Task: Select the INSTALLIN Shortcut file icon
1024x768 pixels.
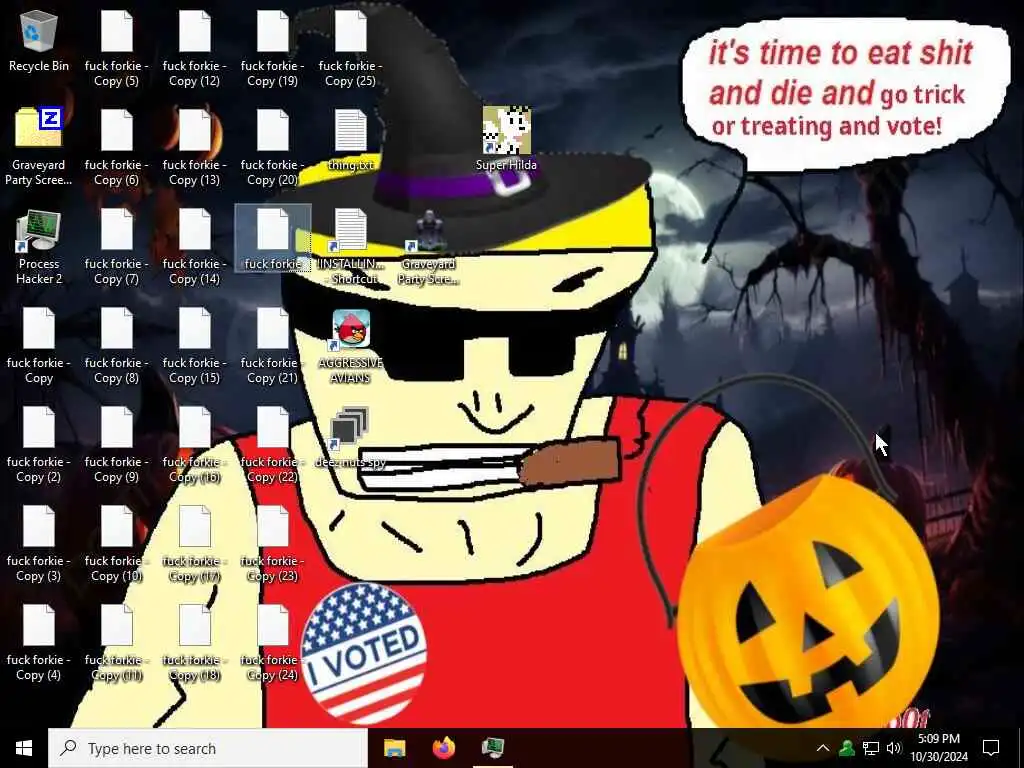Action: point(351,248)
